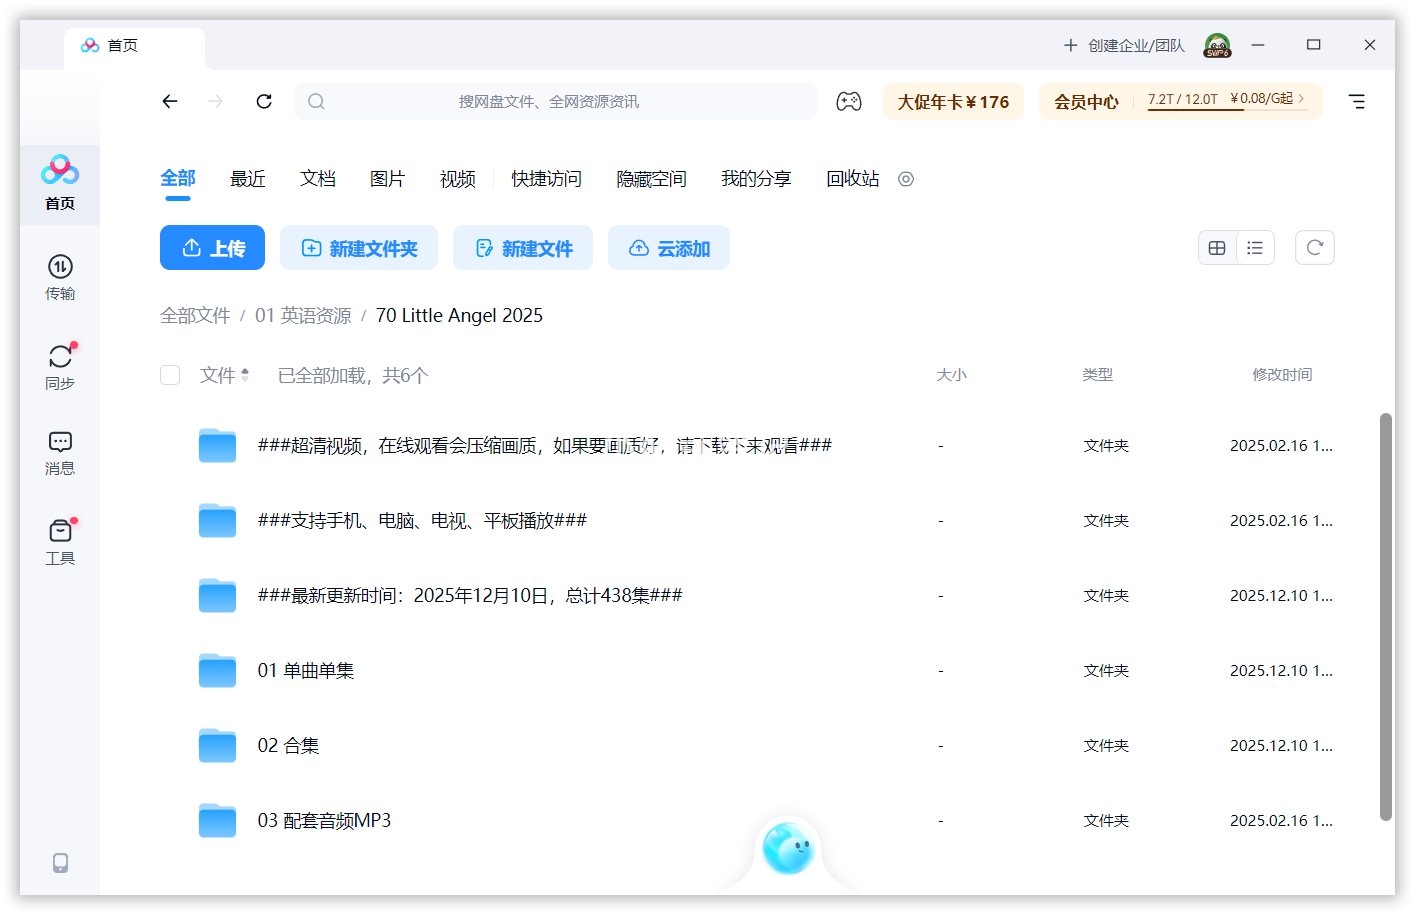Click the circled icon after 回收站 tab
The image size is (1415, 915).
click(x=906, y=179)
